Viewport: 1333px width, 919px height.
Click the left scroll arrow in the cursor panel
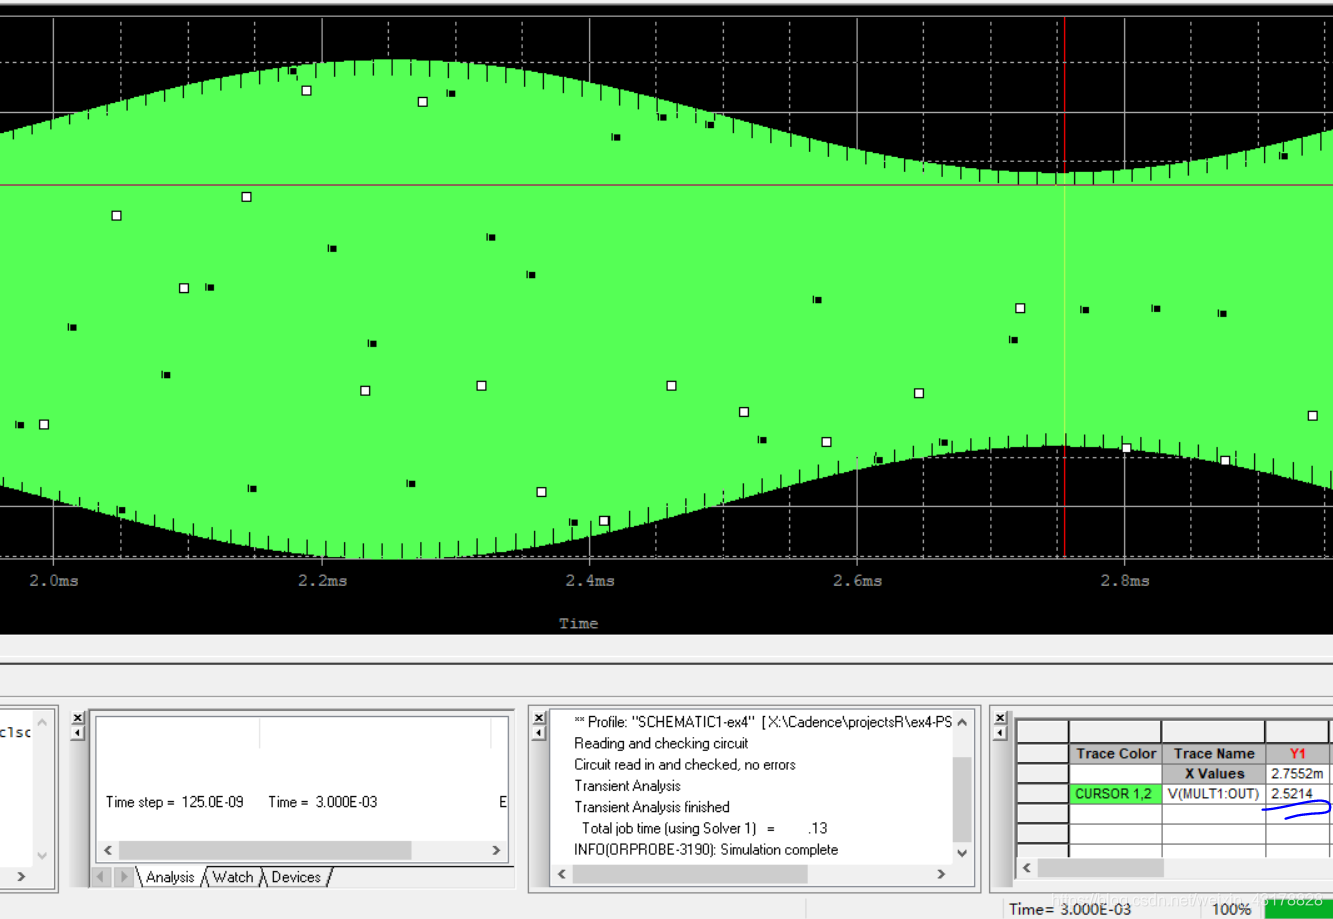1027,867
